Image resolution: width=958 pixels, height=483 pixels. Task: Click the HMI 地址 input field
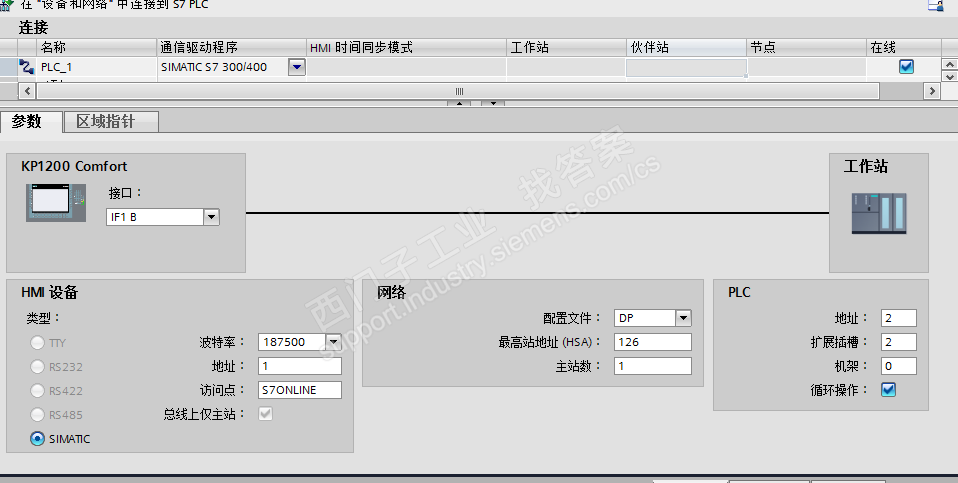[300, 366]
